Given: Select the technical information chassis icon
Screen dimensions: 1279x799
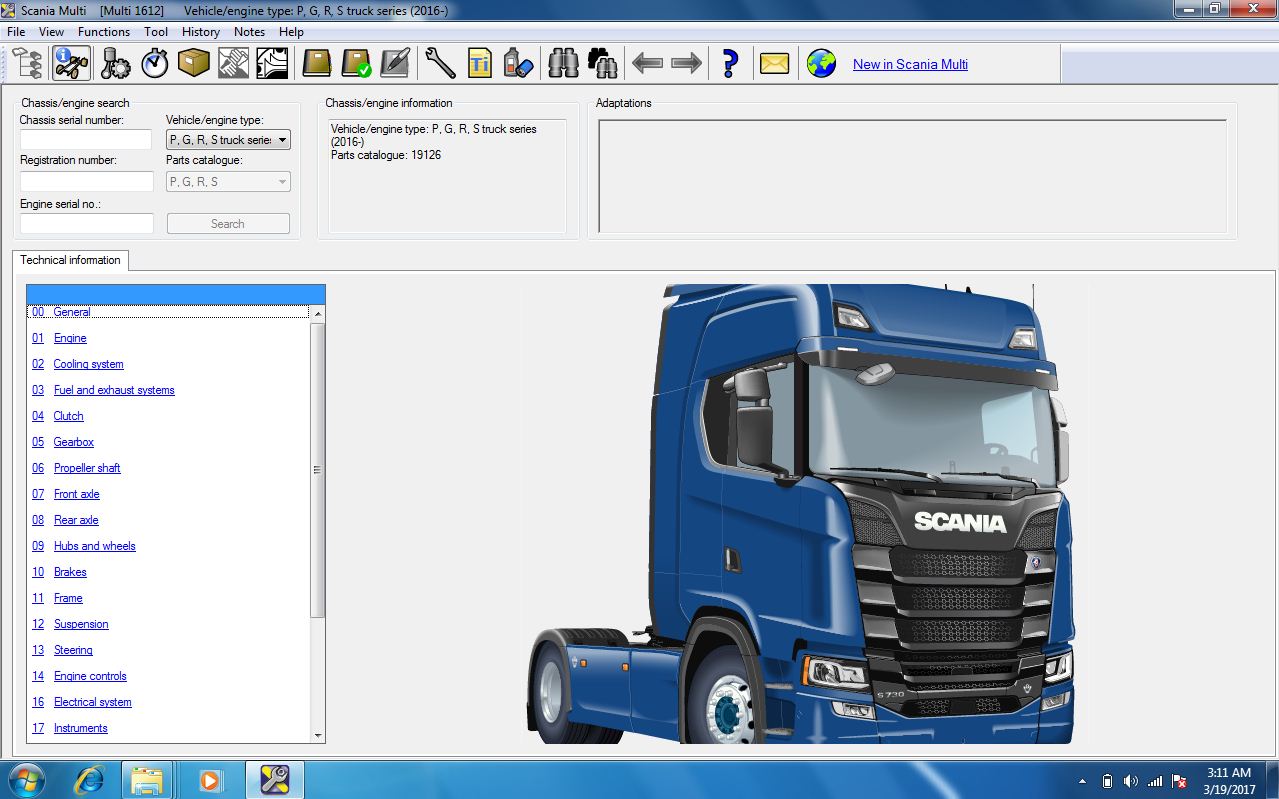Looking at the screenshot, I should [x=71, y=64].
